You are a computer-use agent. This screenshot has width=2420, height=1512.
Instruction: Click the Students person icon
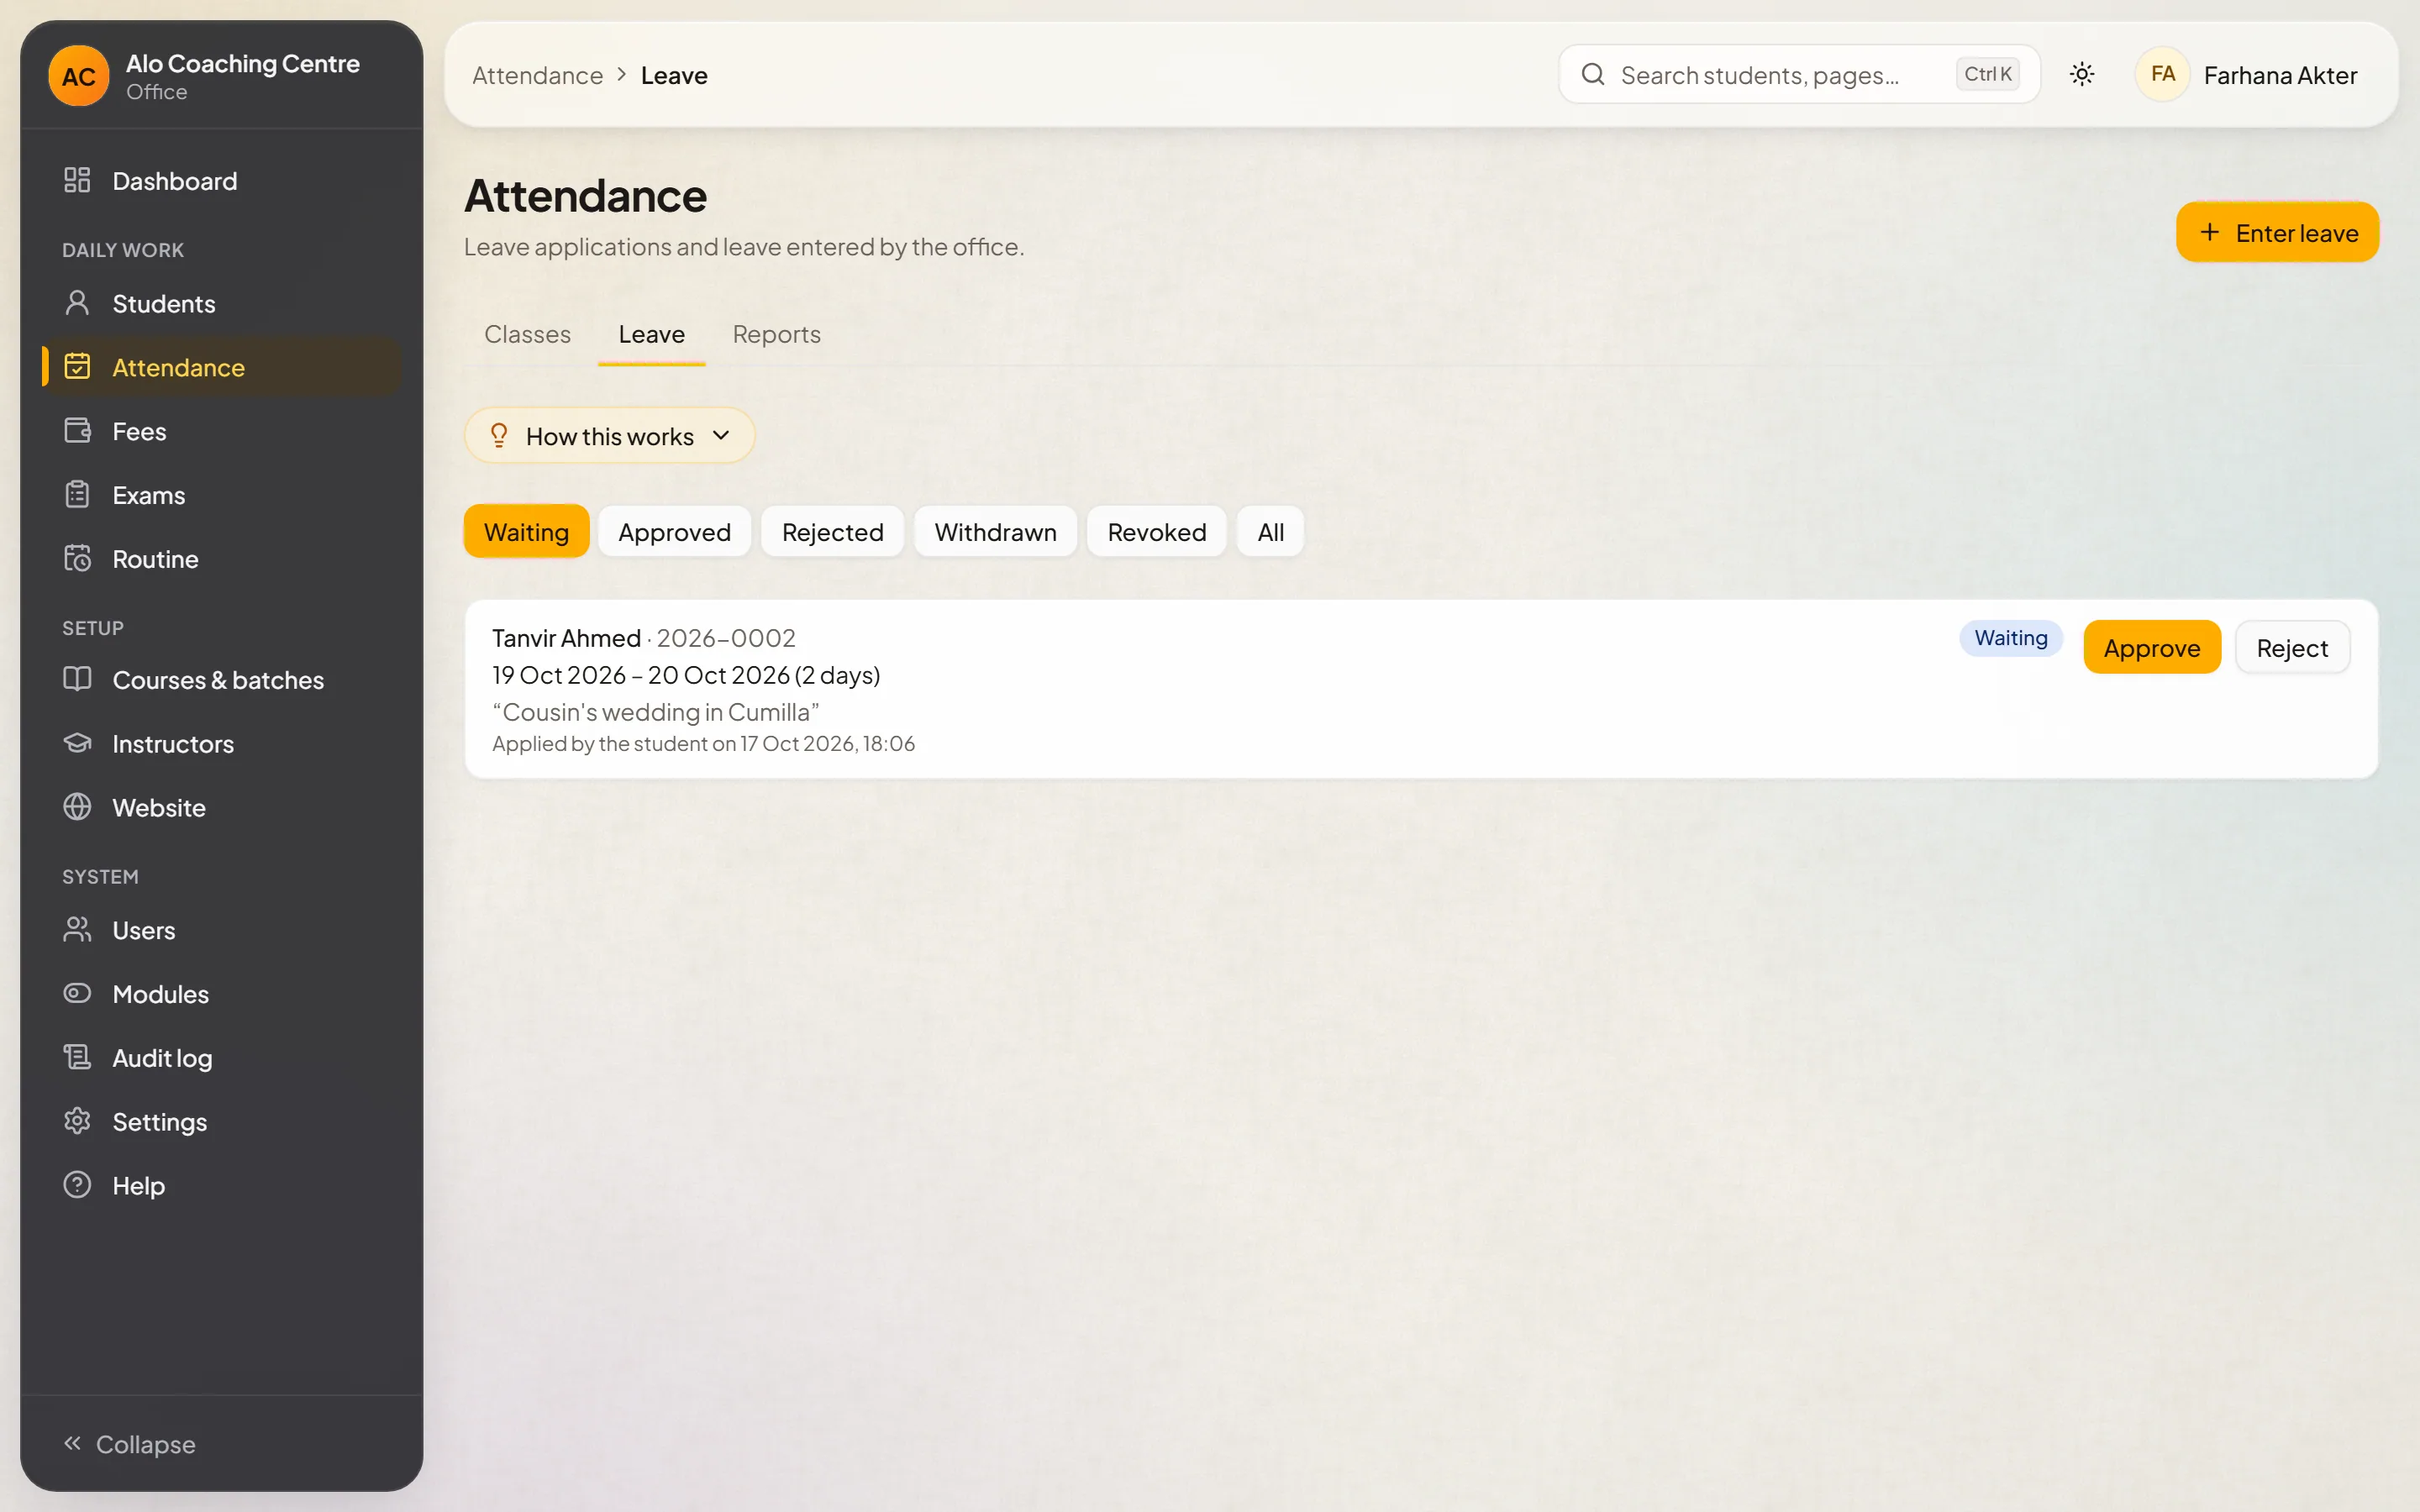click(x=77, y=303)
